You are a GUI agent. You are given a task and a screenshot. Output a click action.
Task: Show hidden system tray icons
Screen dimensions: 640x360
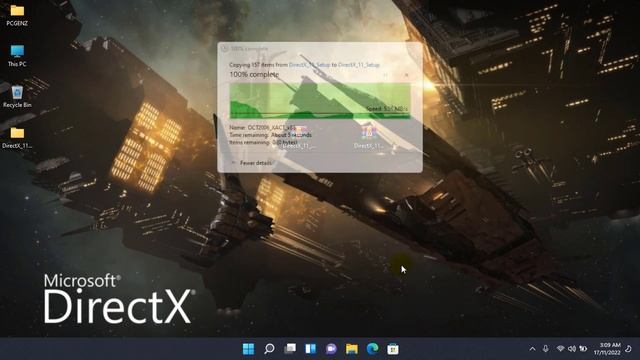532,349
